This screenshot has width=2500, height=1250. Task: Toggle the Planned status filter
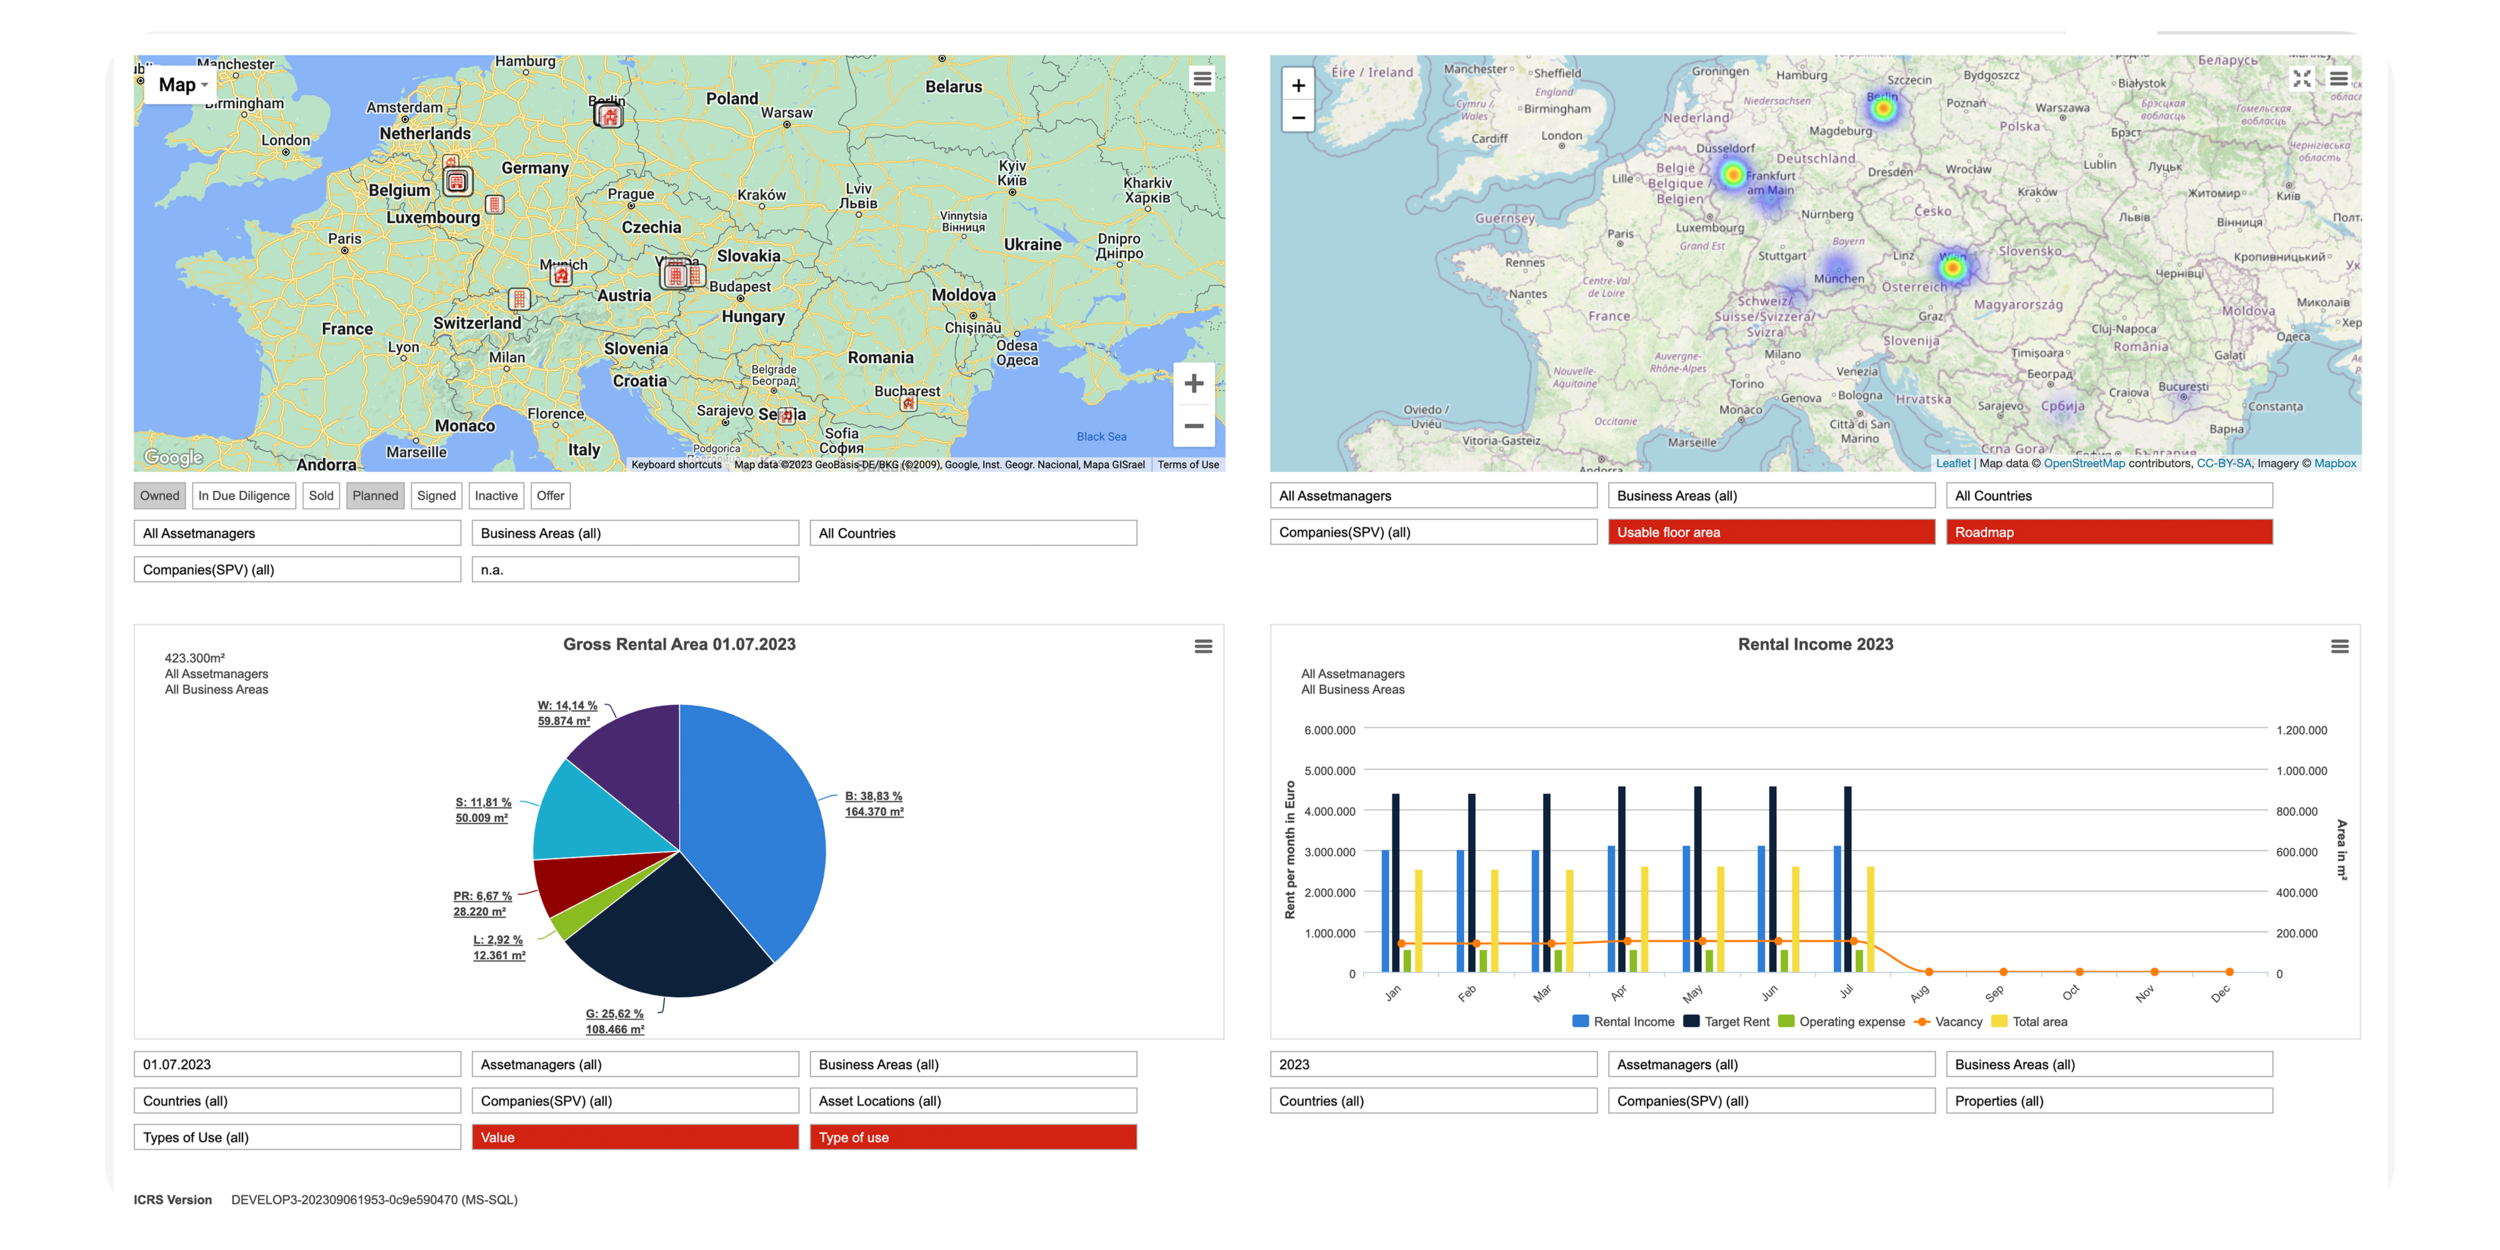point(375,496)
